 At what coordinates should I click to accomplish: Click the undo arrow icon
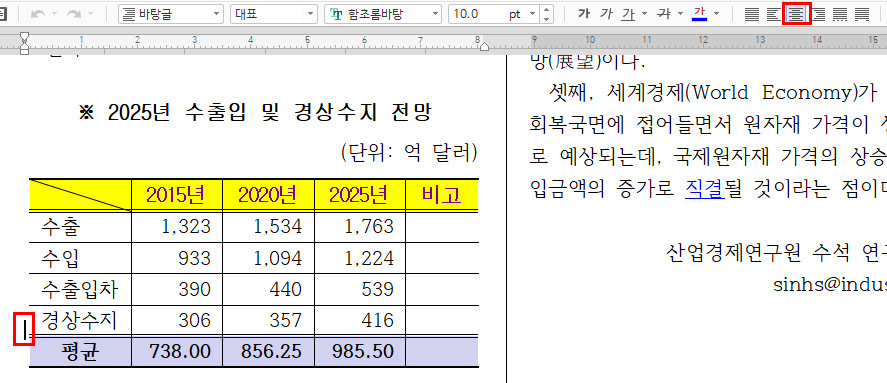[38, 14]
